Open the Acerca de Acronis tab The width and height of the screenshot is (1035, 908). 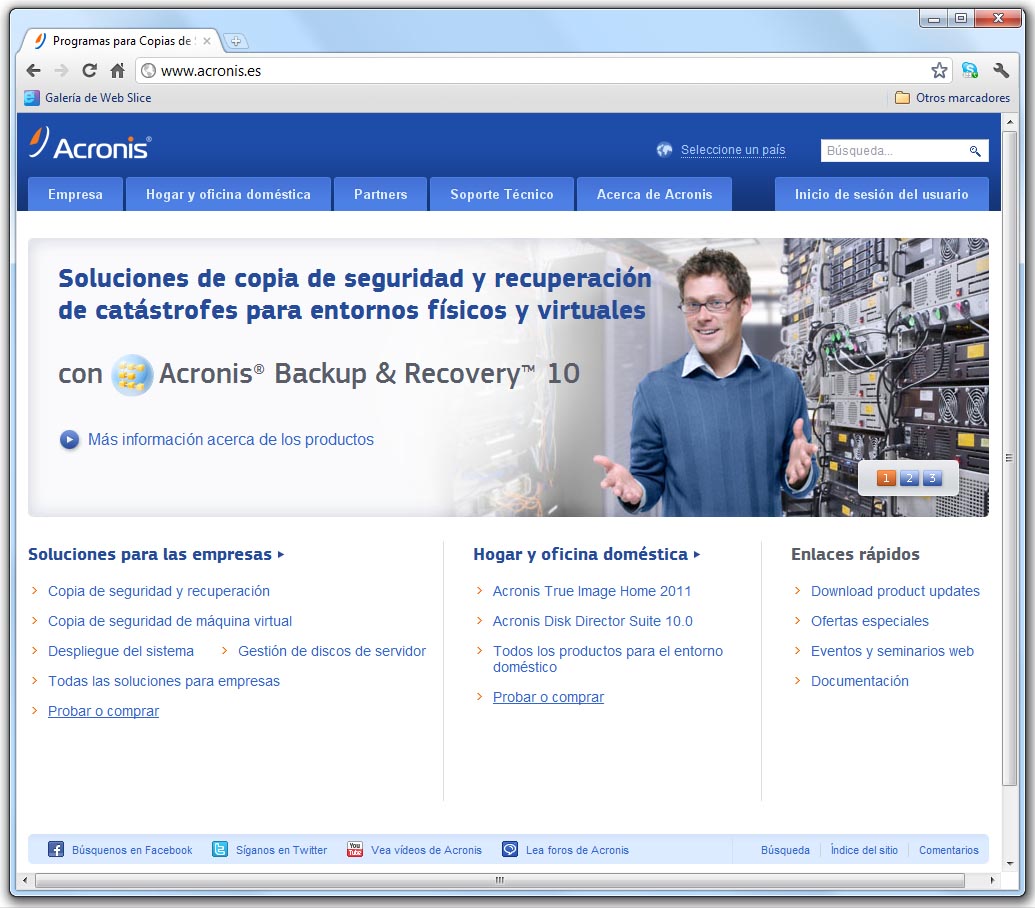[x=654, y=194]
